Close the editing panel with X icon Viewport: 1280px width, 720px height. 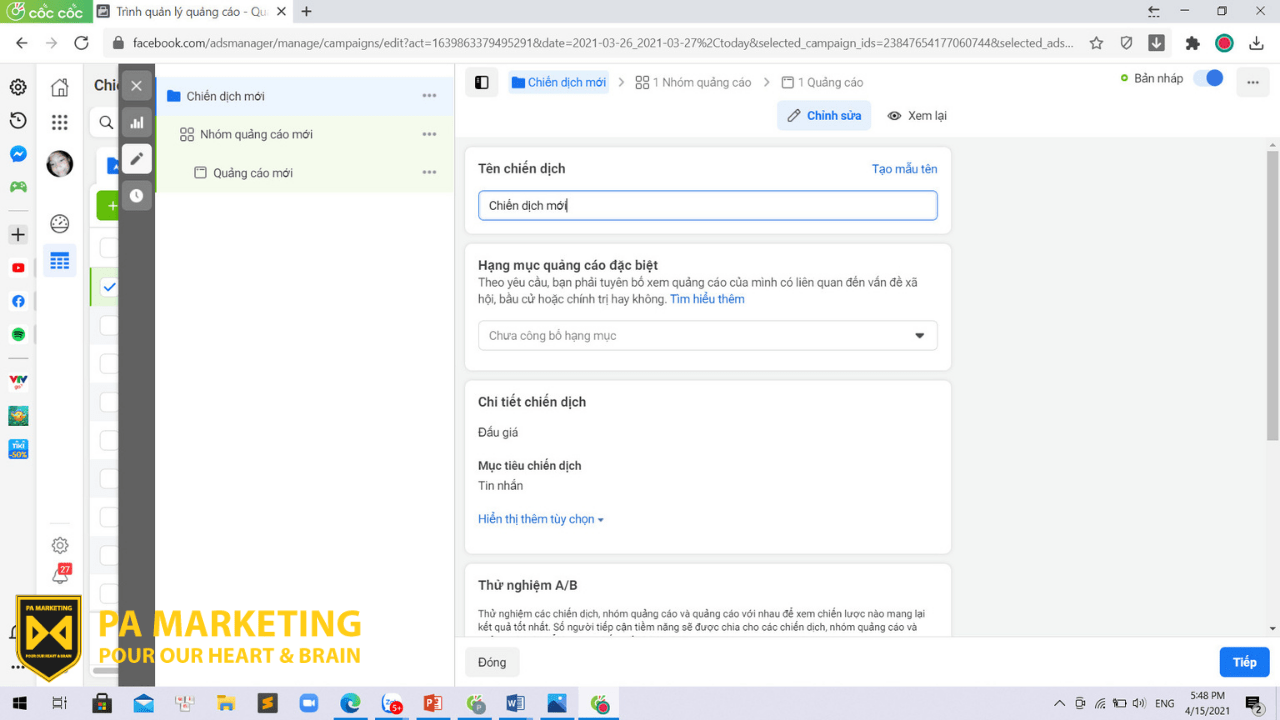click(x=137, y=86)
